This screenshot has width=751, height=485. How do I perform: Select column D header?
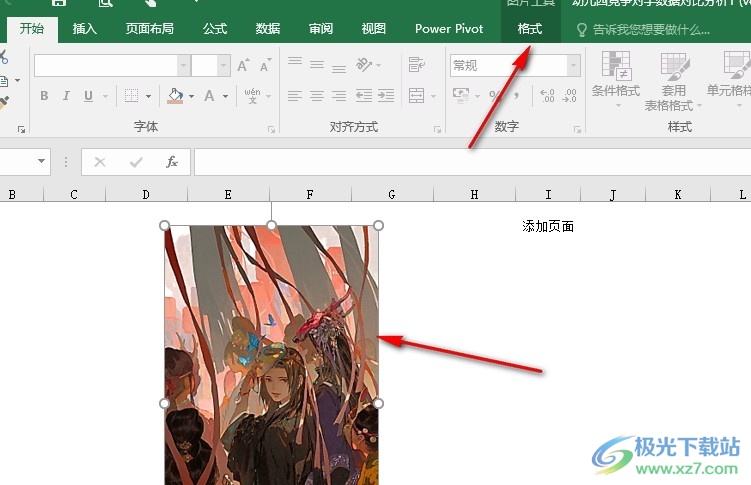tap(146, 194)
